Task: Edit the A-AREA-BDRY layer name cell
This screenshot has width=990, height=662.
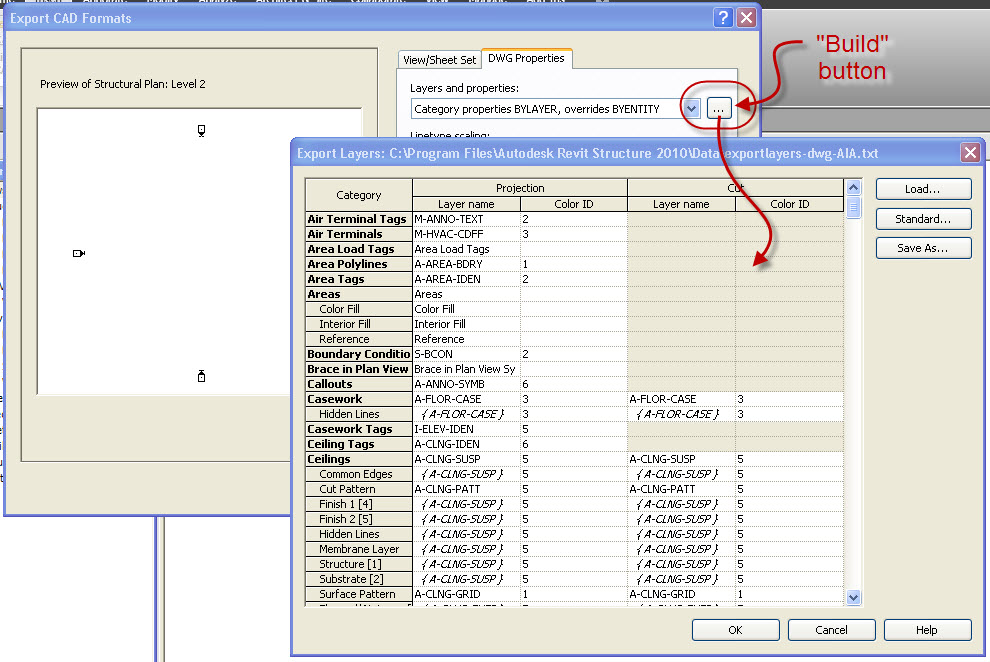Action: (x=466, y=264)
